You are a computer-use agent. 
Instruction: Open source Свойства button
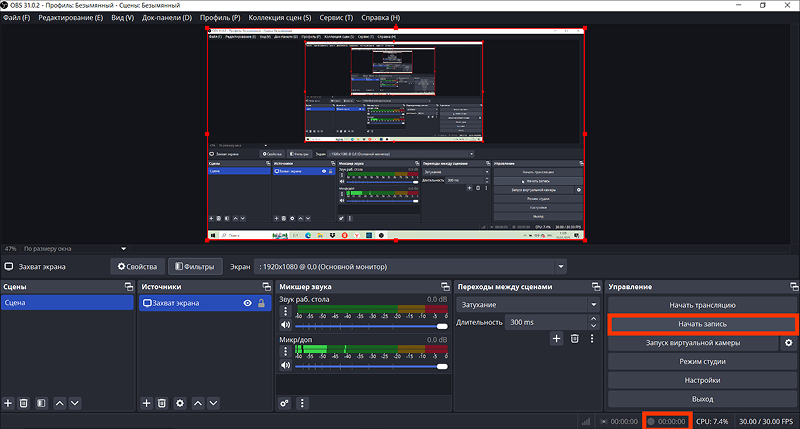pyautogui.click(x=137, y=266)
